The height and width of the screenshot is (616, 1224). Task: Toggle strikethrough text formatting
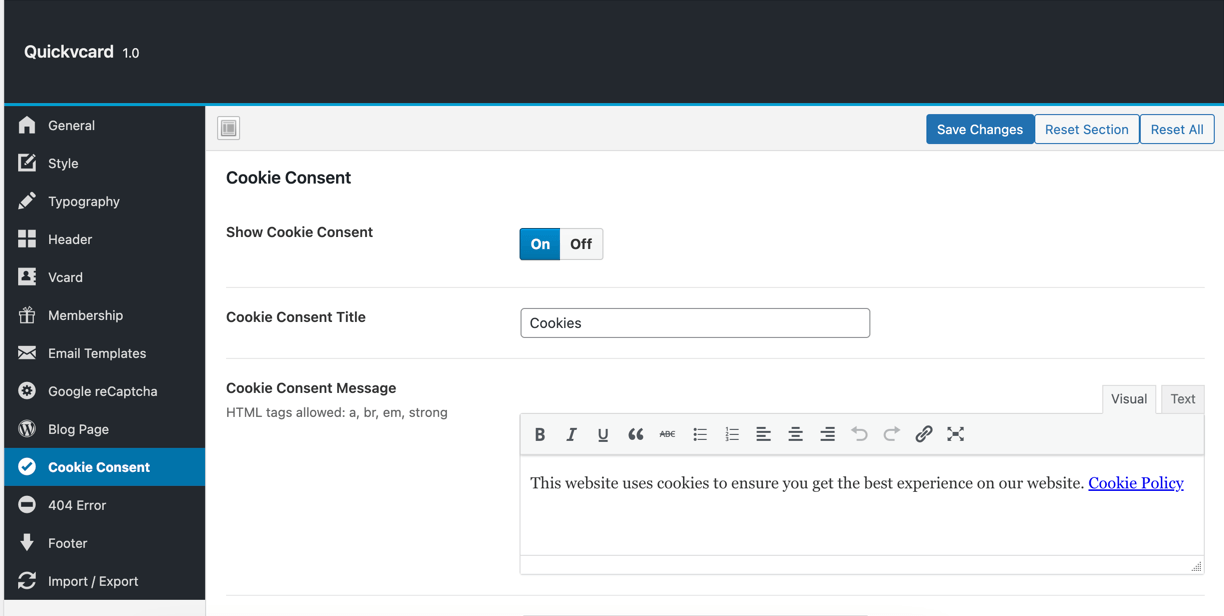click(x=667, y=434)
